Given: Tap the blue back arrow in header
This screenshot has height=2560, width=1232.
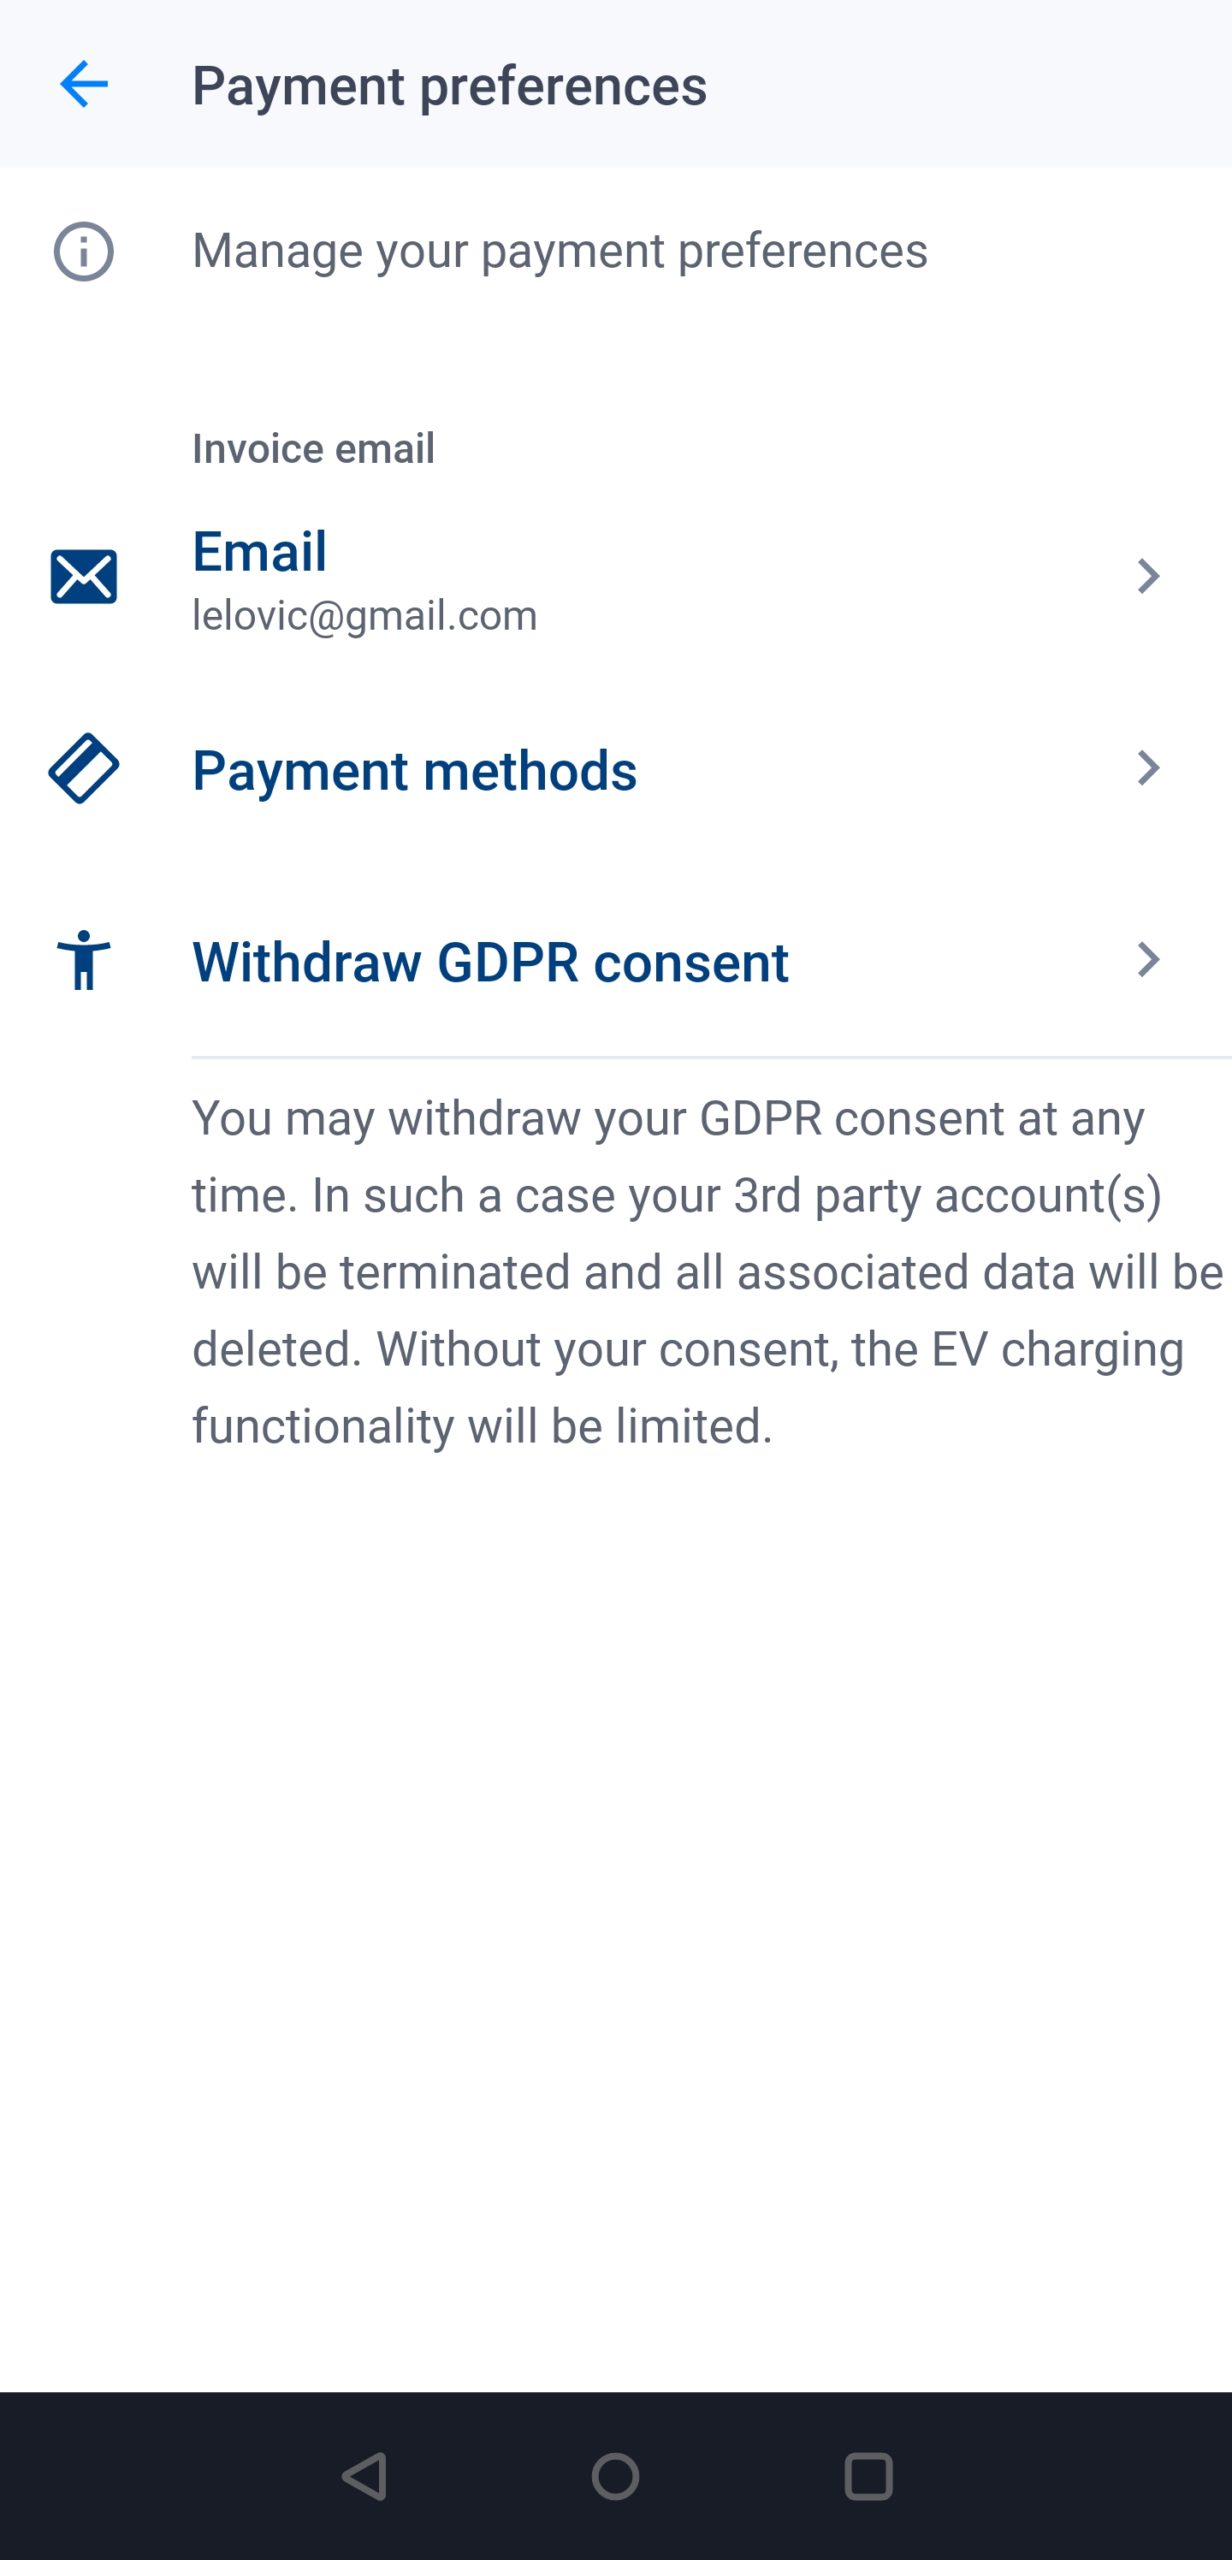Looking at the screenshot, I should [84, 84].
